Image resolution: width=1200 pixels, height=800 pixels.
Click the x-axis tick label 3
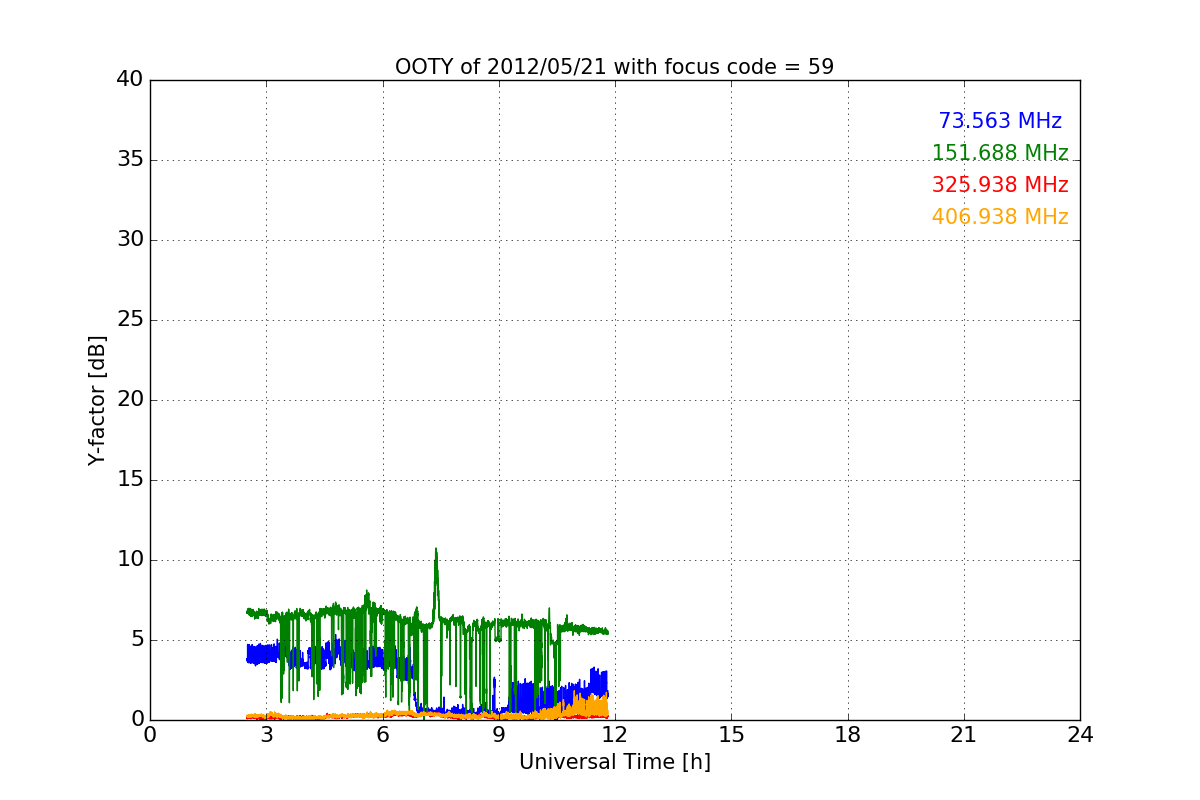266,734
